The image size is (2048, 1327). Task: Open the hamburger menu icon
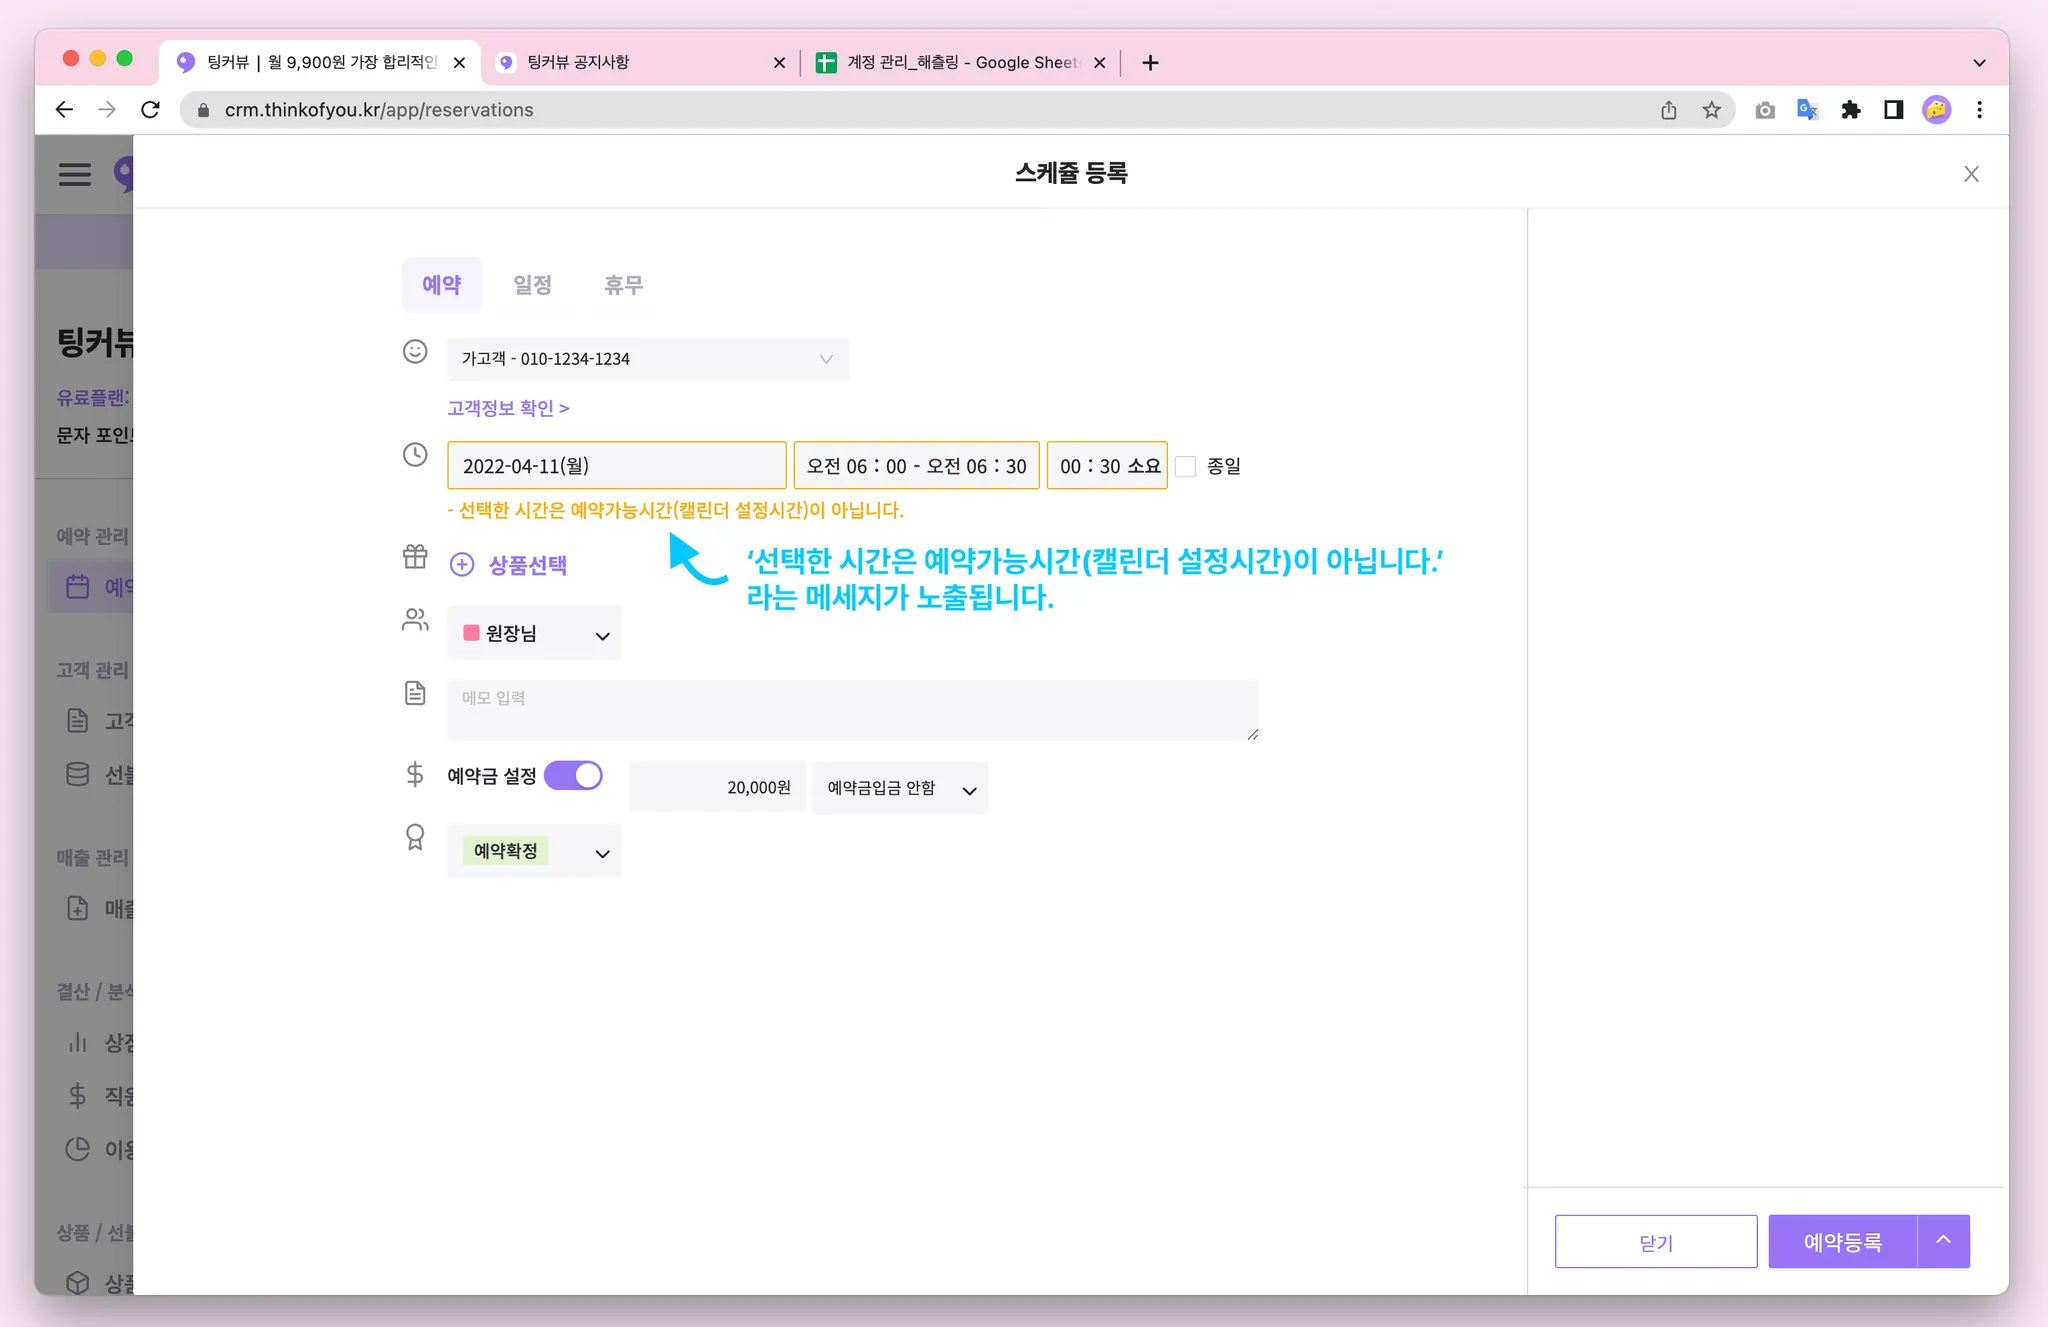pos(75,175)
